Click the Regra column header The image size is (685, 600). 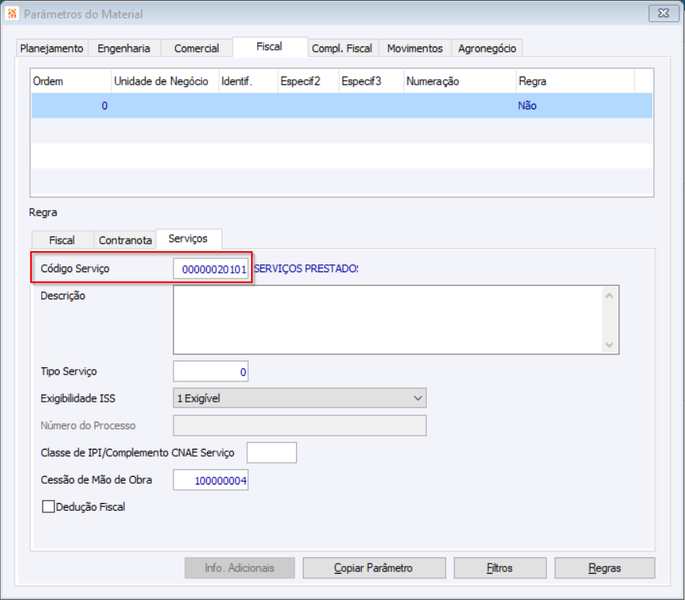pos(575,81)
